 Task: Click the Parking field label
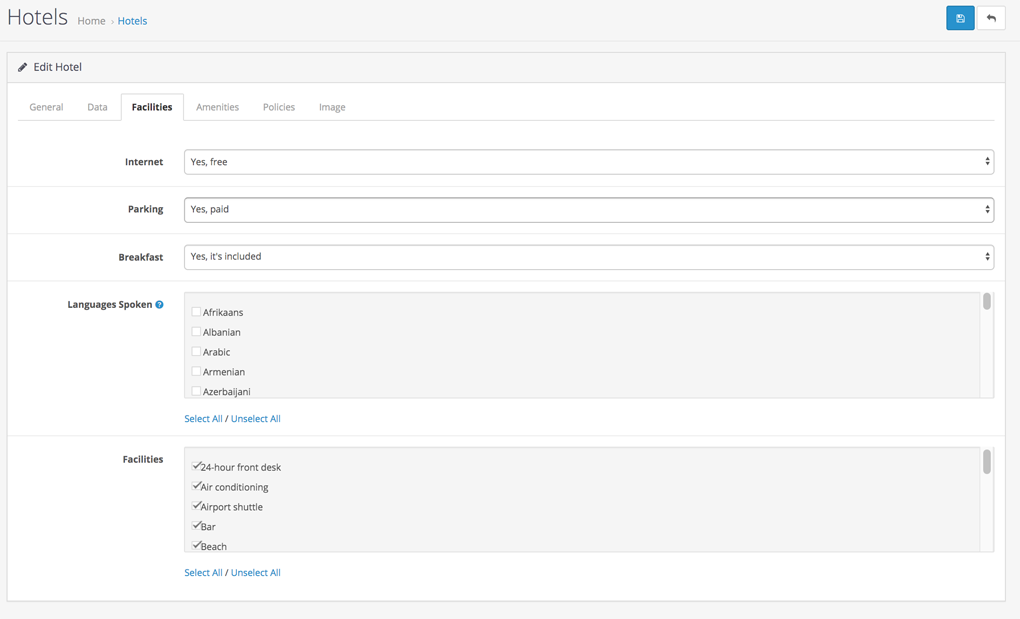click(145, 209)
